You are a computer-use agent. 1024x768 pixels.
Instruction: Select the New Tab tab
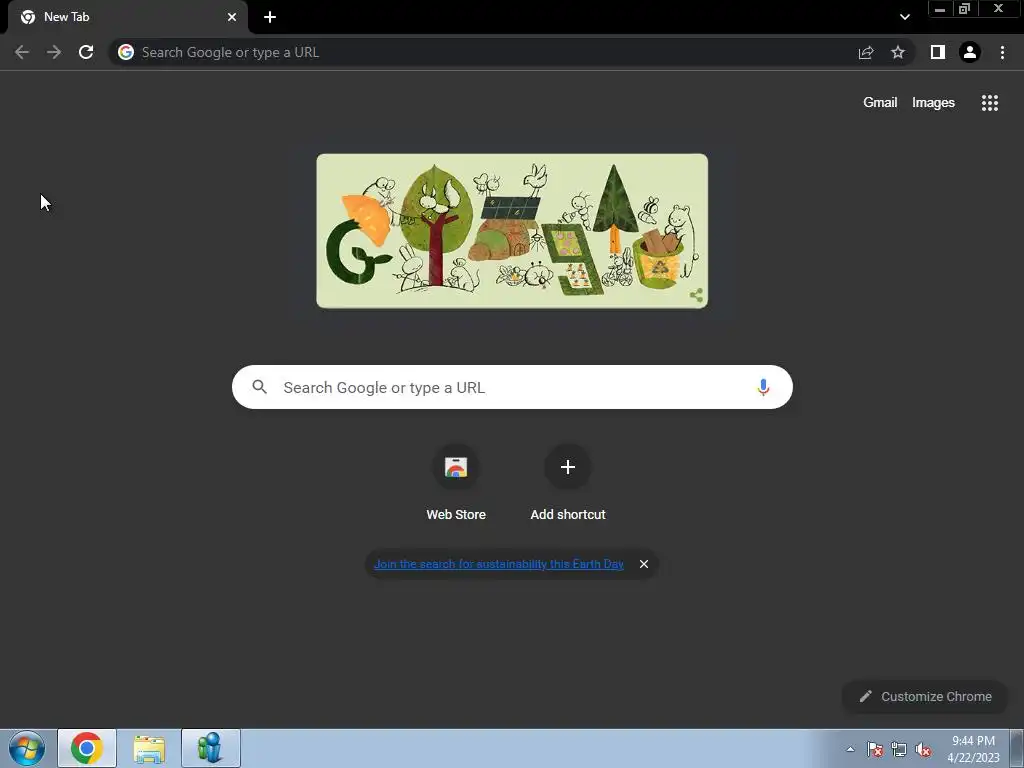[x=128, y=17]
